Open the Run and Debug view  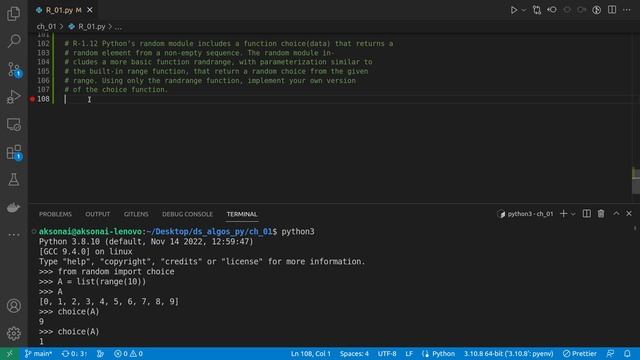point(13,97)
